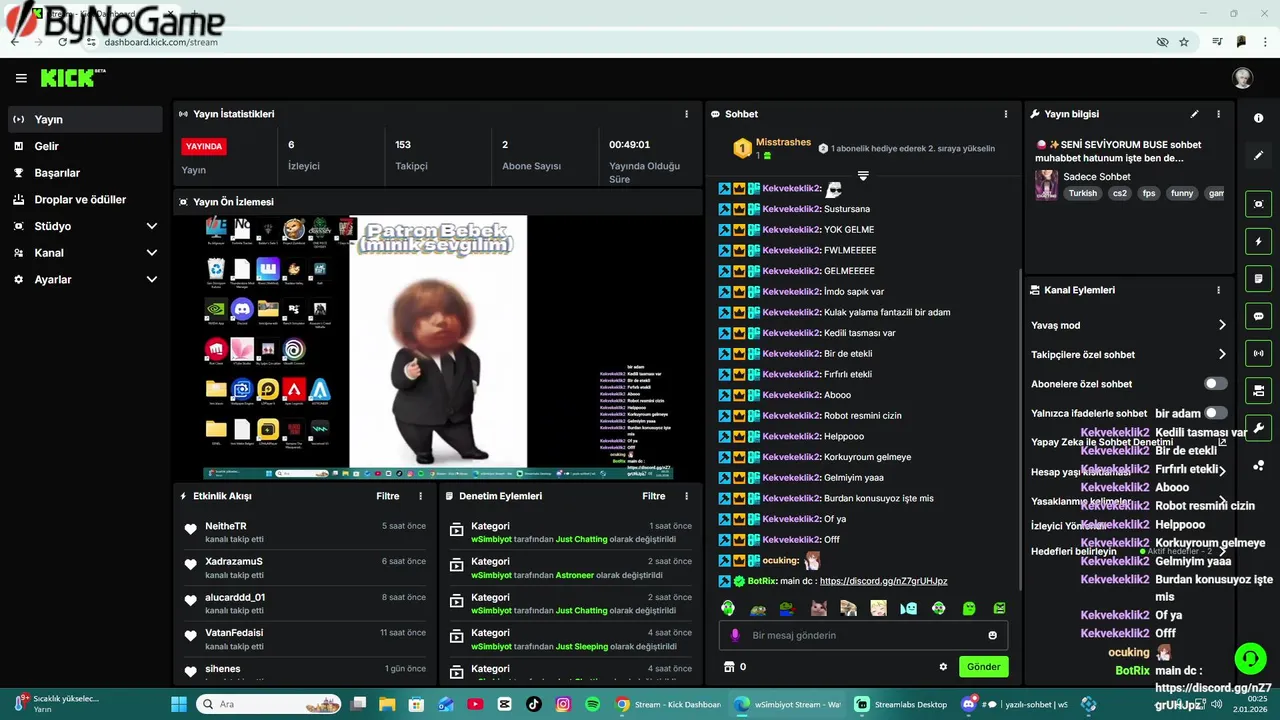Select Yayın in the sidebar
The image size is (1280, 720).
click(85, 119)
